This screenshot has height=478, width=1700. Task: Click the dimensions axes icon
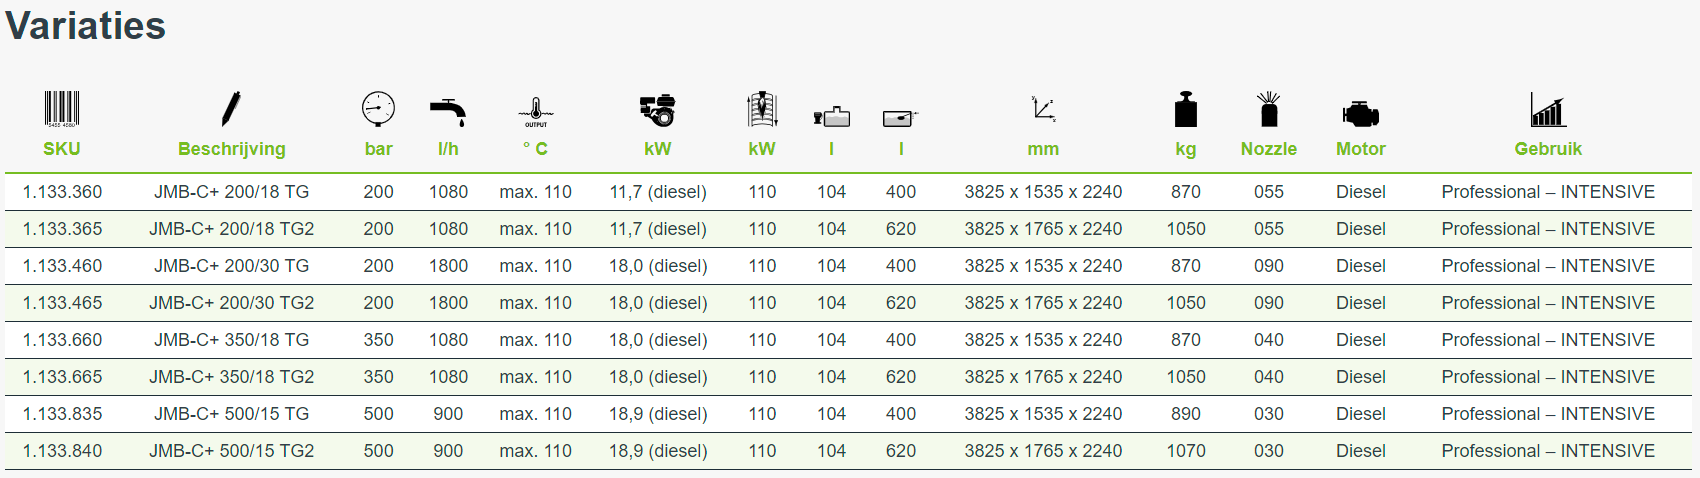pos(1043,109)
